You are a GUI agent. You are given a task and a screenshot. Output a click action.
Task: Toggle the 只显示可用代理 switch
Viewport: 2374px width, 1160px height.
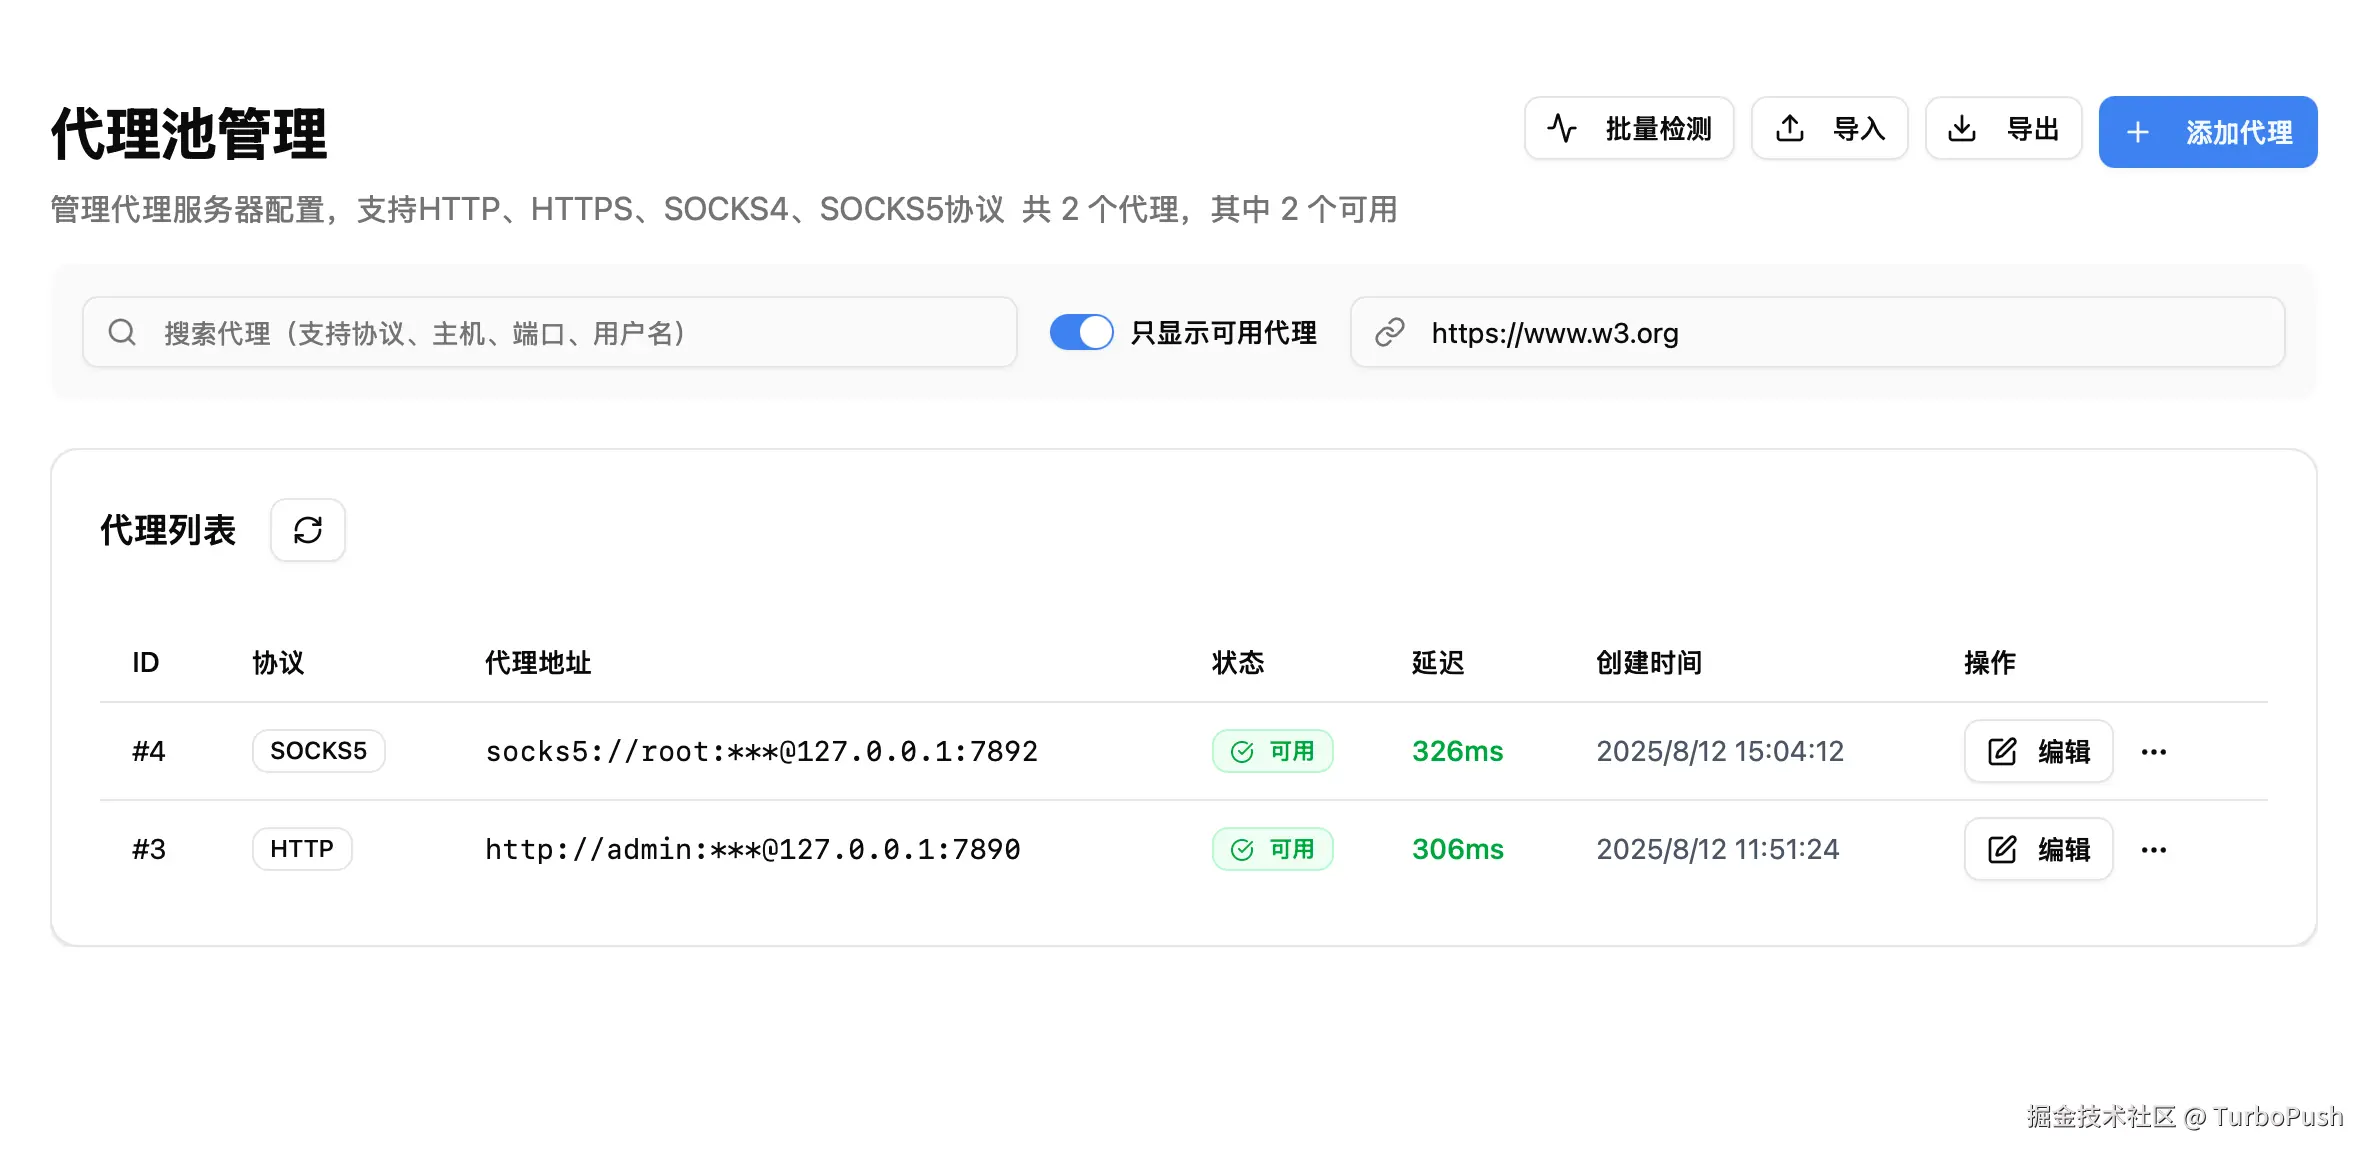[1081, 332]
